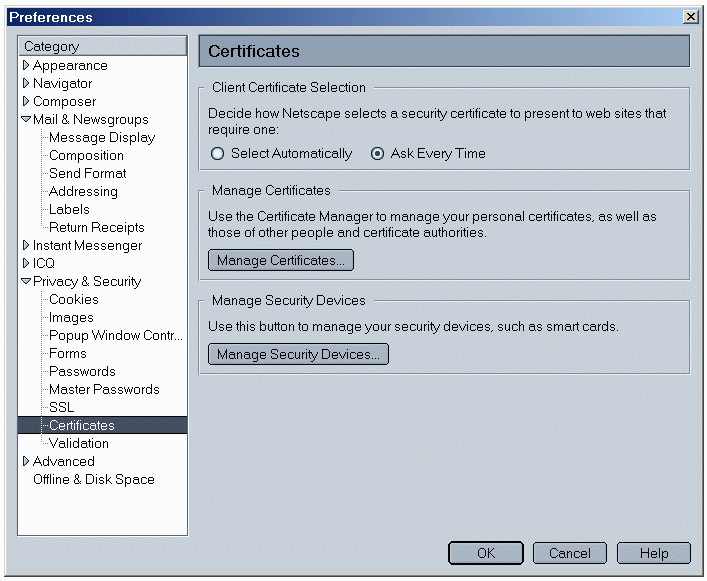Image resolution: width=707 pixels, height=581 pixels.
Task: Expand the Composer category
Action: pos(26,102)
